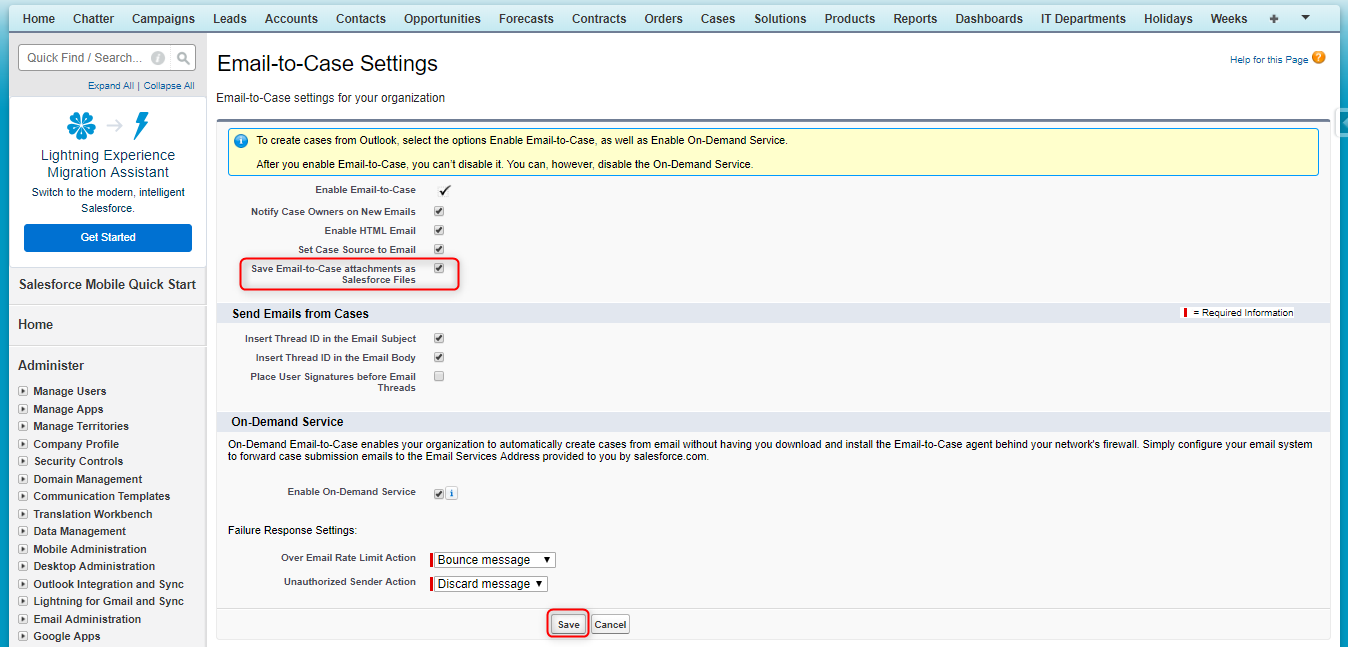Toggle Insert Thread ID in the Email Subject
Viewport: 1348px width, 647px height.
pos(439,338)
